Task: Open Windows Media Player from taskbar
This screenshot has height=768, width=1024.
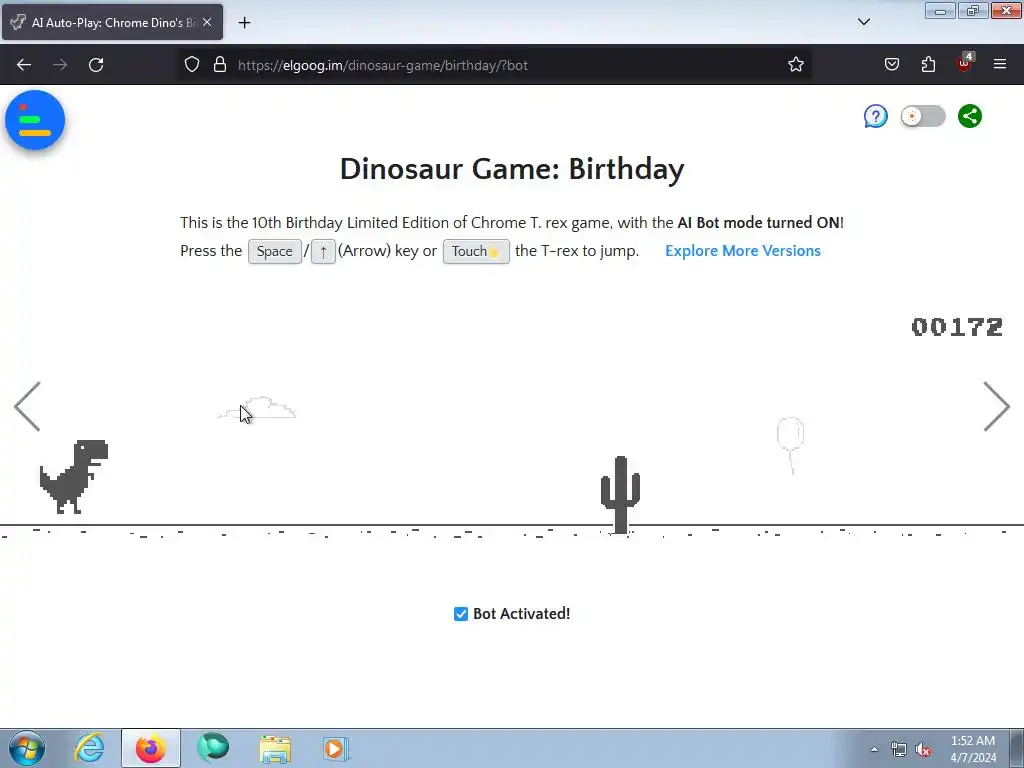Action: click(x=336, y=748)
